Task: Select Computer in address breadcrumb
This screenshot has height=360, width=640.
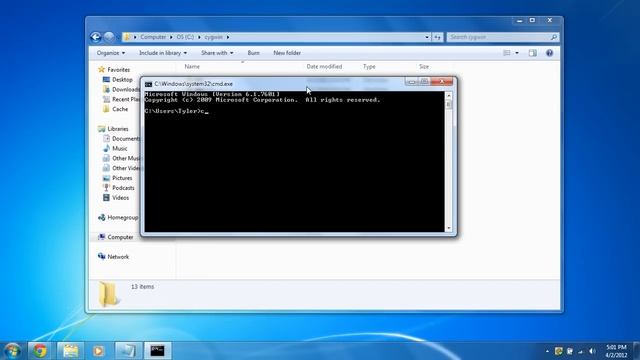Action: click(x=153, y=37)
